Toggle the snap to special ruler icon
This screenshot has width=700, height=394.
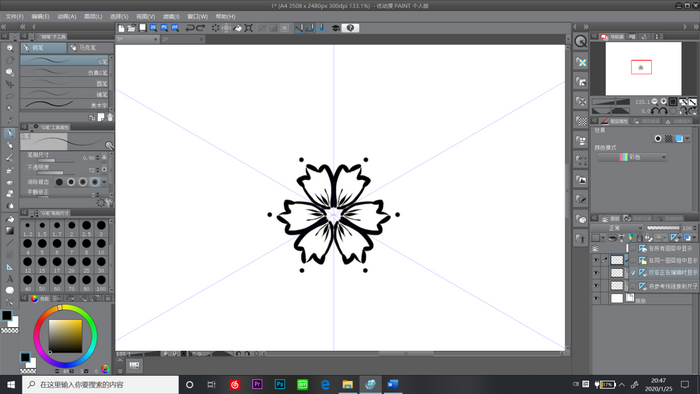click(310, 28)
